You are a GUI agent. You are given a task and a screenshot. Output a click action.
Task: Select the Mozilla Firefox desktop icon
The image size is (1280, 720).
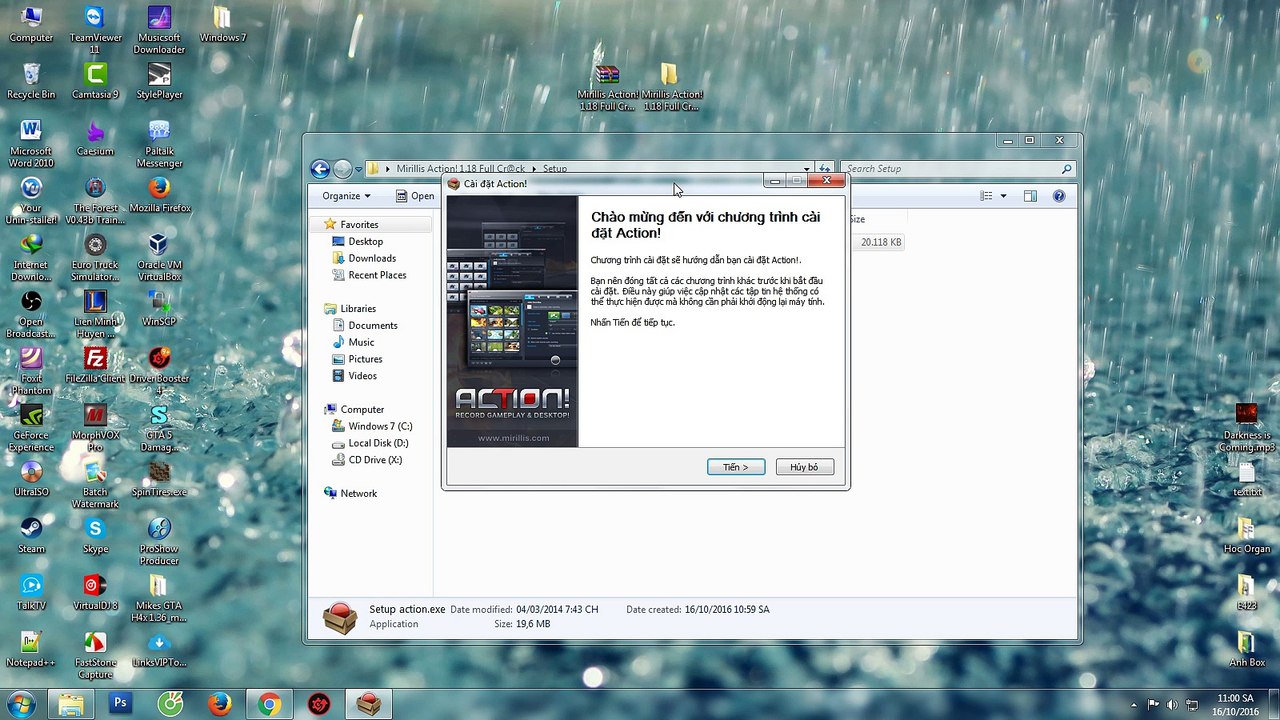tap(159, 195)
